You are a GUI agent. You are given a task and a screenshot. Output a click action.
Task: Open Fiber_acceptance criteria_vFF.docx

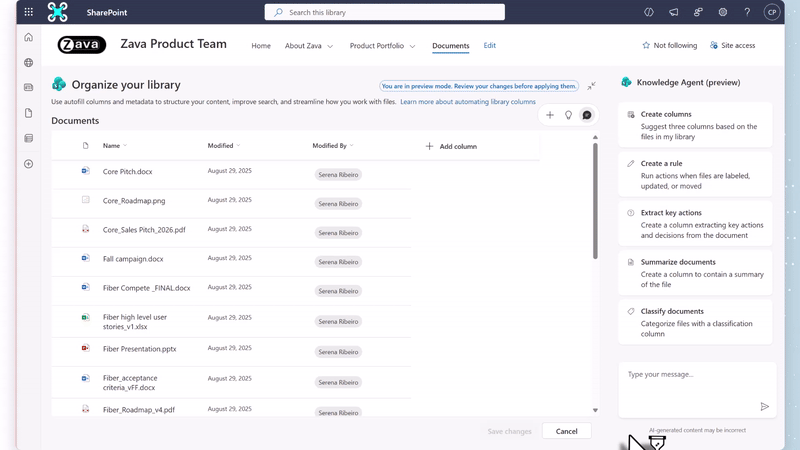coord(130,383)
